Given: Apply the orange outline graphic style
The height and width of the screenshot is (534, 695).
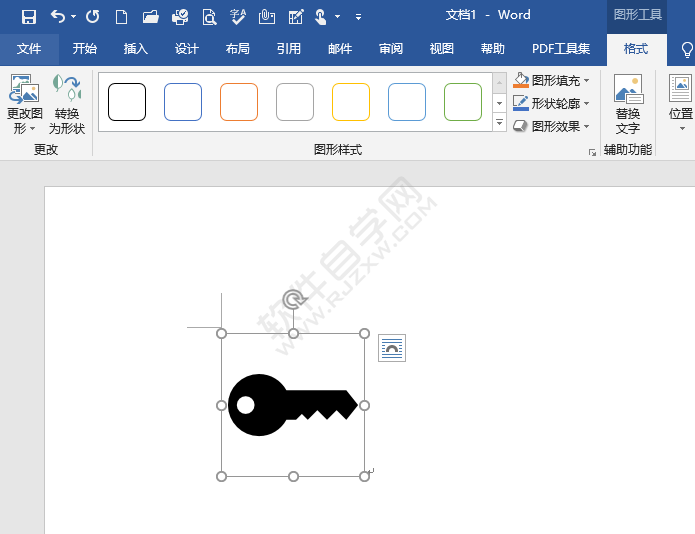Looking at the screenshot, I should coord(239,102).
